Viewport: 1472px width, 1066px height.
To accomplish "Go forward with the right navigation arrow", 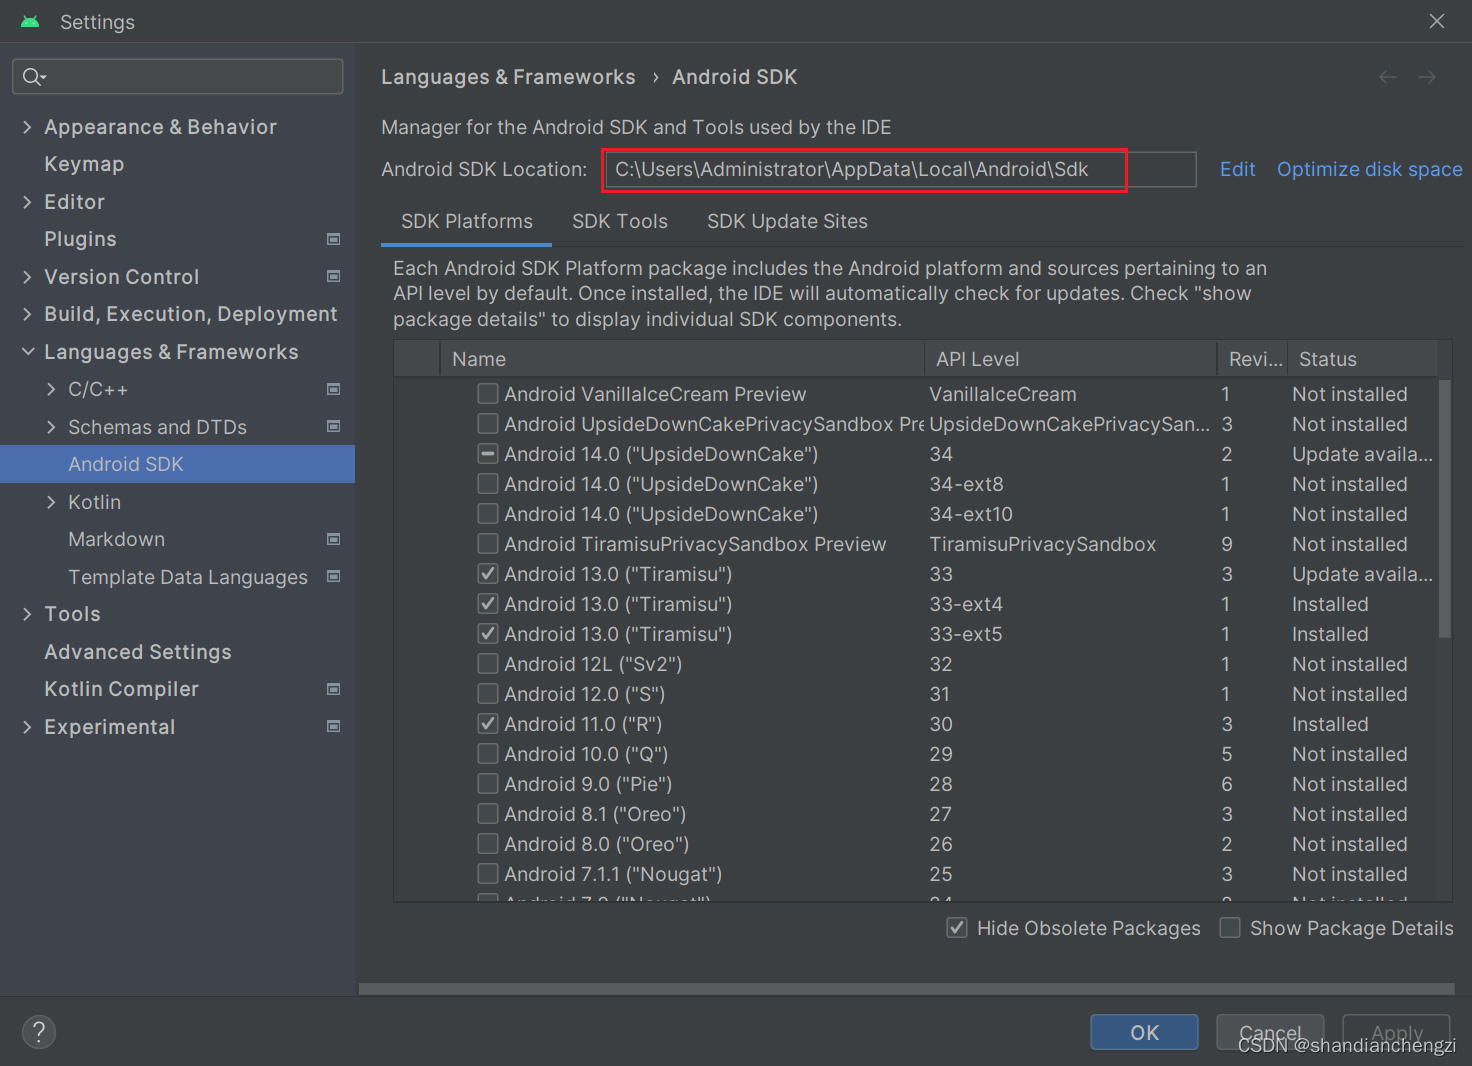I will click(1427, 77).
